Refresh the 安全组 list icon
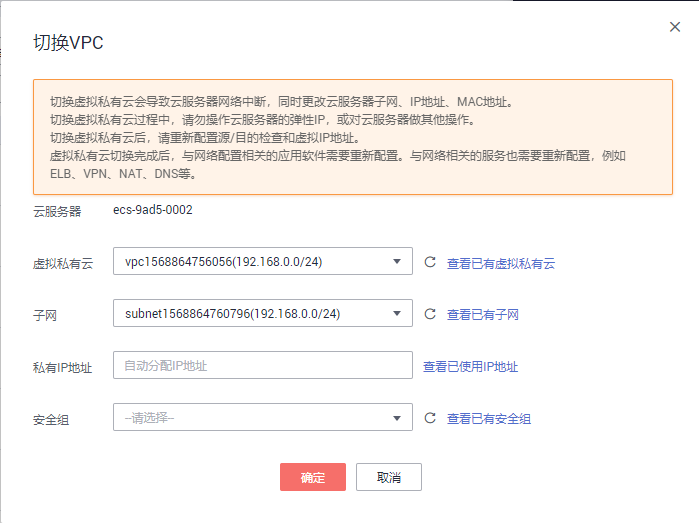Screen dimensions: 699x523 pos(430,418)
